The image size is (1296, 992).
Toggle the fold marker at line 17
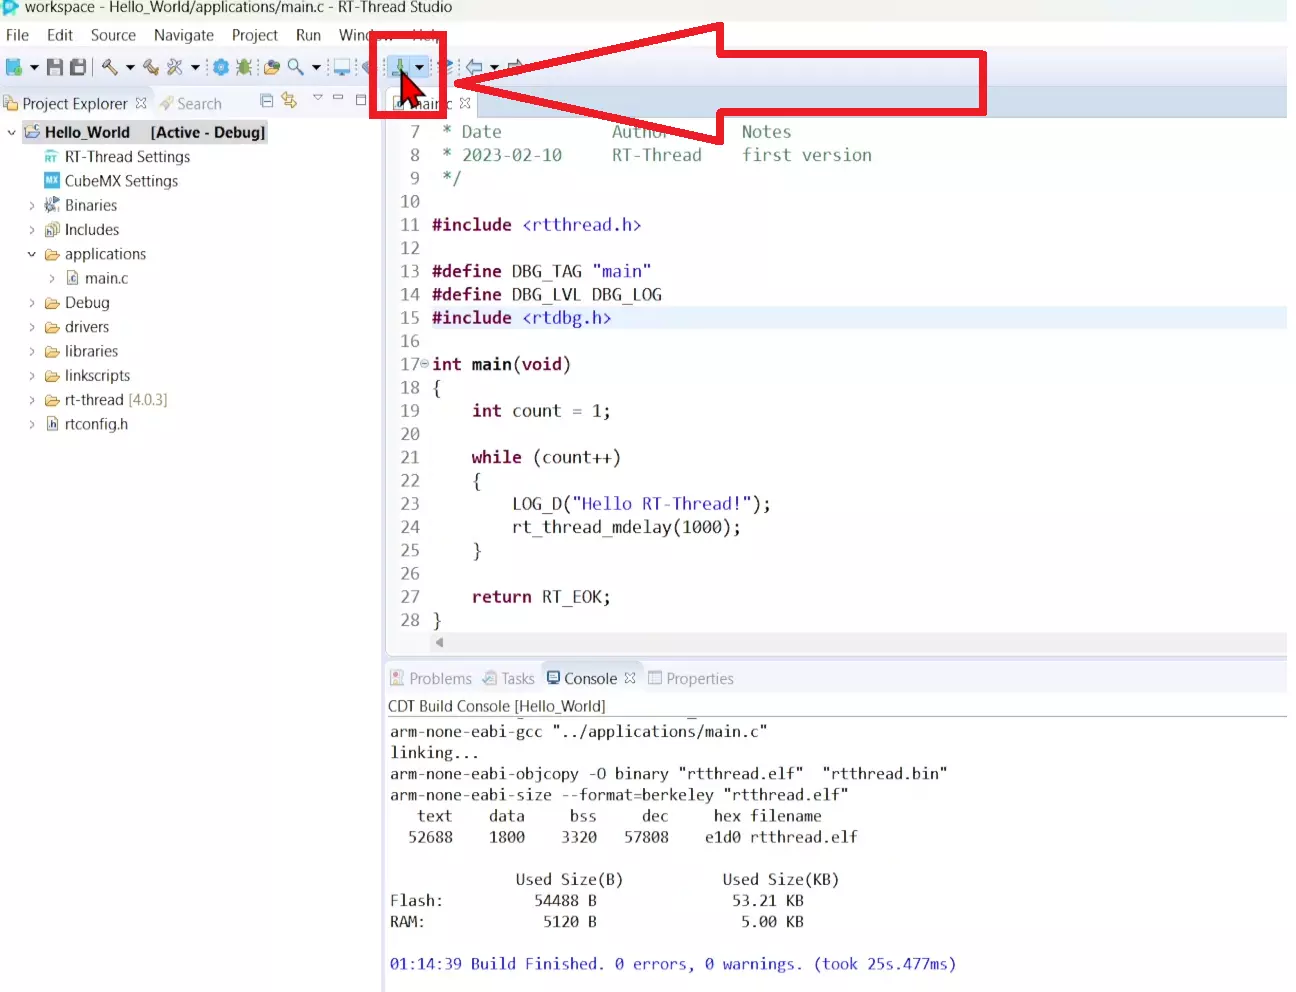(425, 364)
